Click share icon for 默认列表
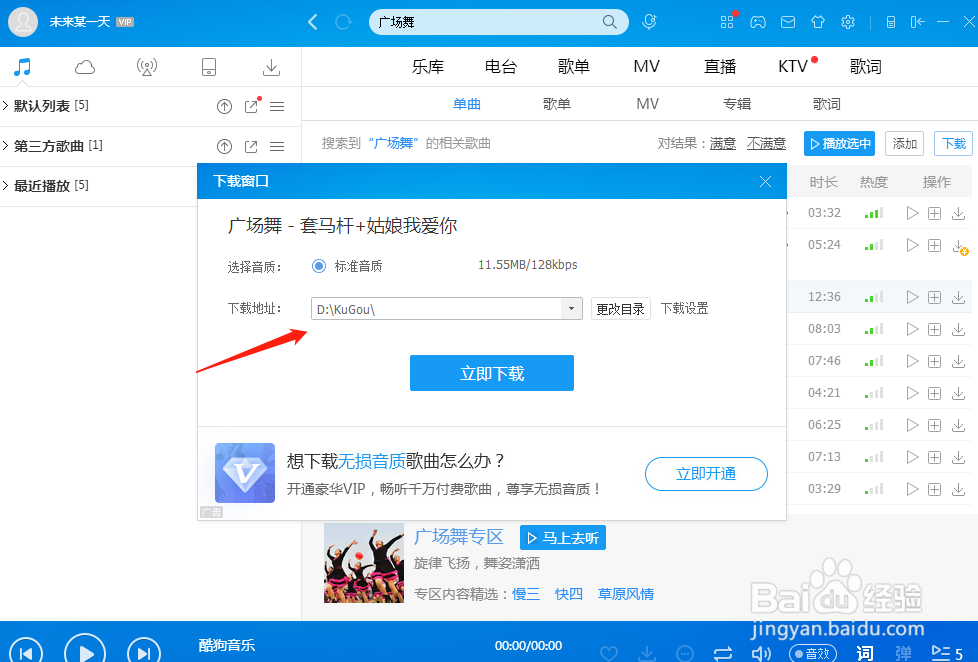 (x=251, y=107)
